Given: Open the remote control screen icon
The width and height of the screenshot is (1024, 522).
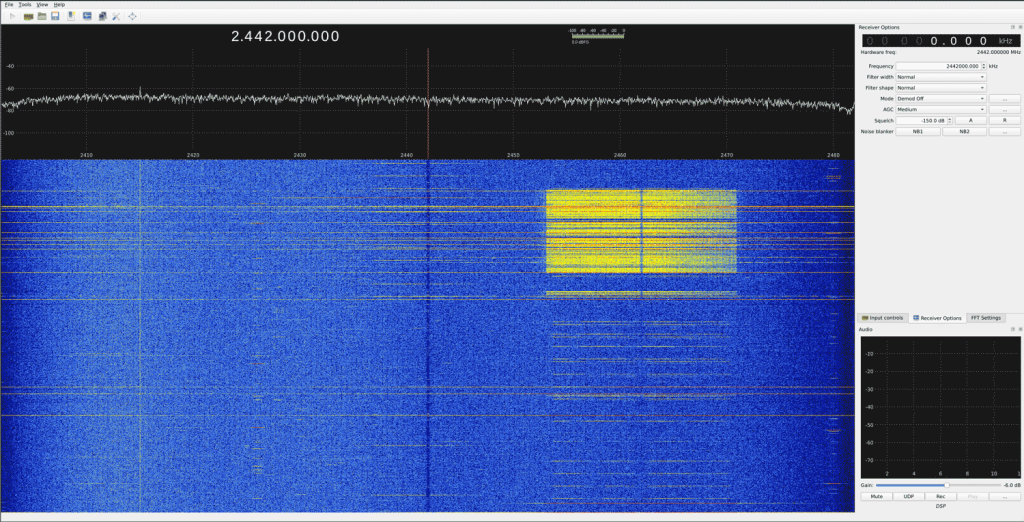Looking at the screenshot, I should pyautogui.click(x=87, y=16).
